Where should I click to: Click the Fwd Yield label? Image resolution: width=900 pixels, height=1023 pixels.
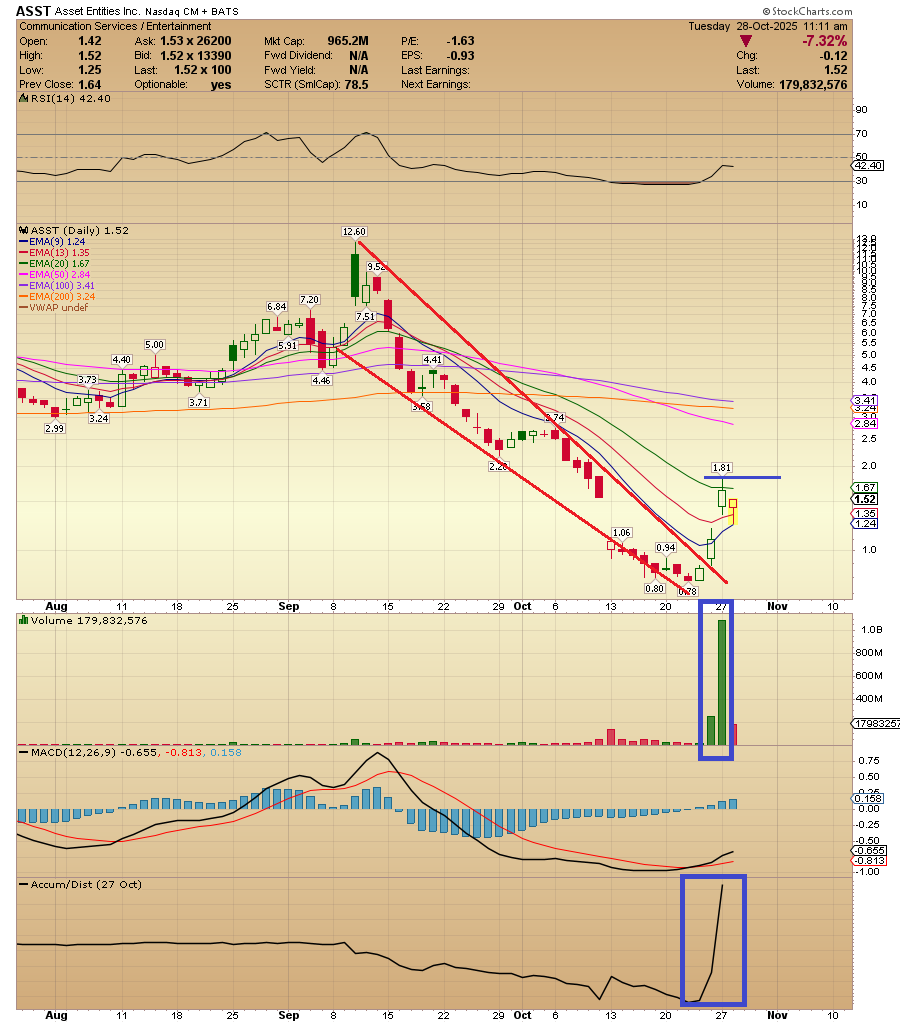pyautogui.click(x=290, y=70)
